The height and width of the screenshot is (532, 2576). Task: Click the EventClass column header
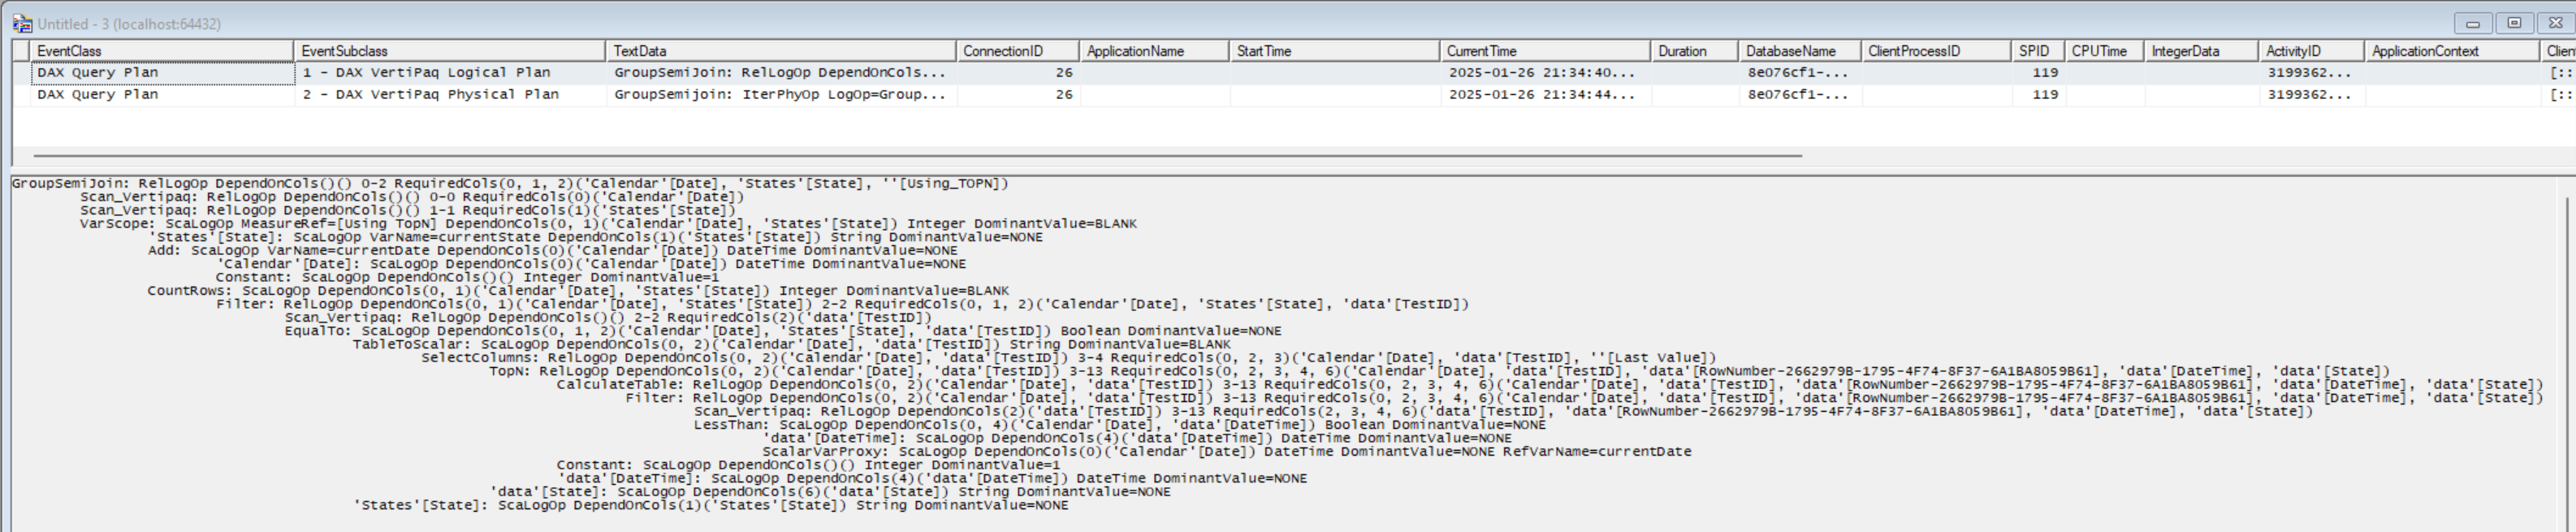point(160,51)
